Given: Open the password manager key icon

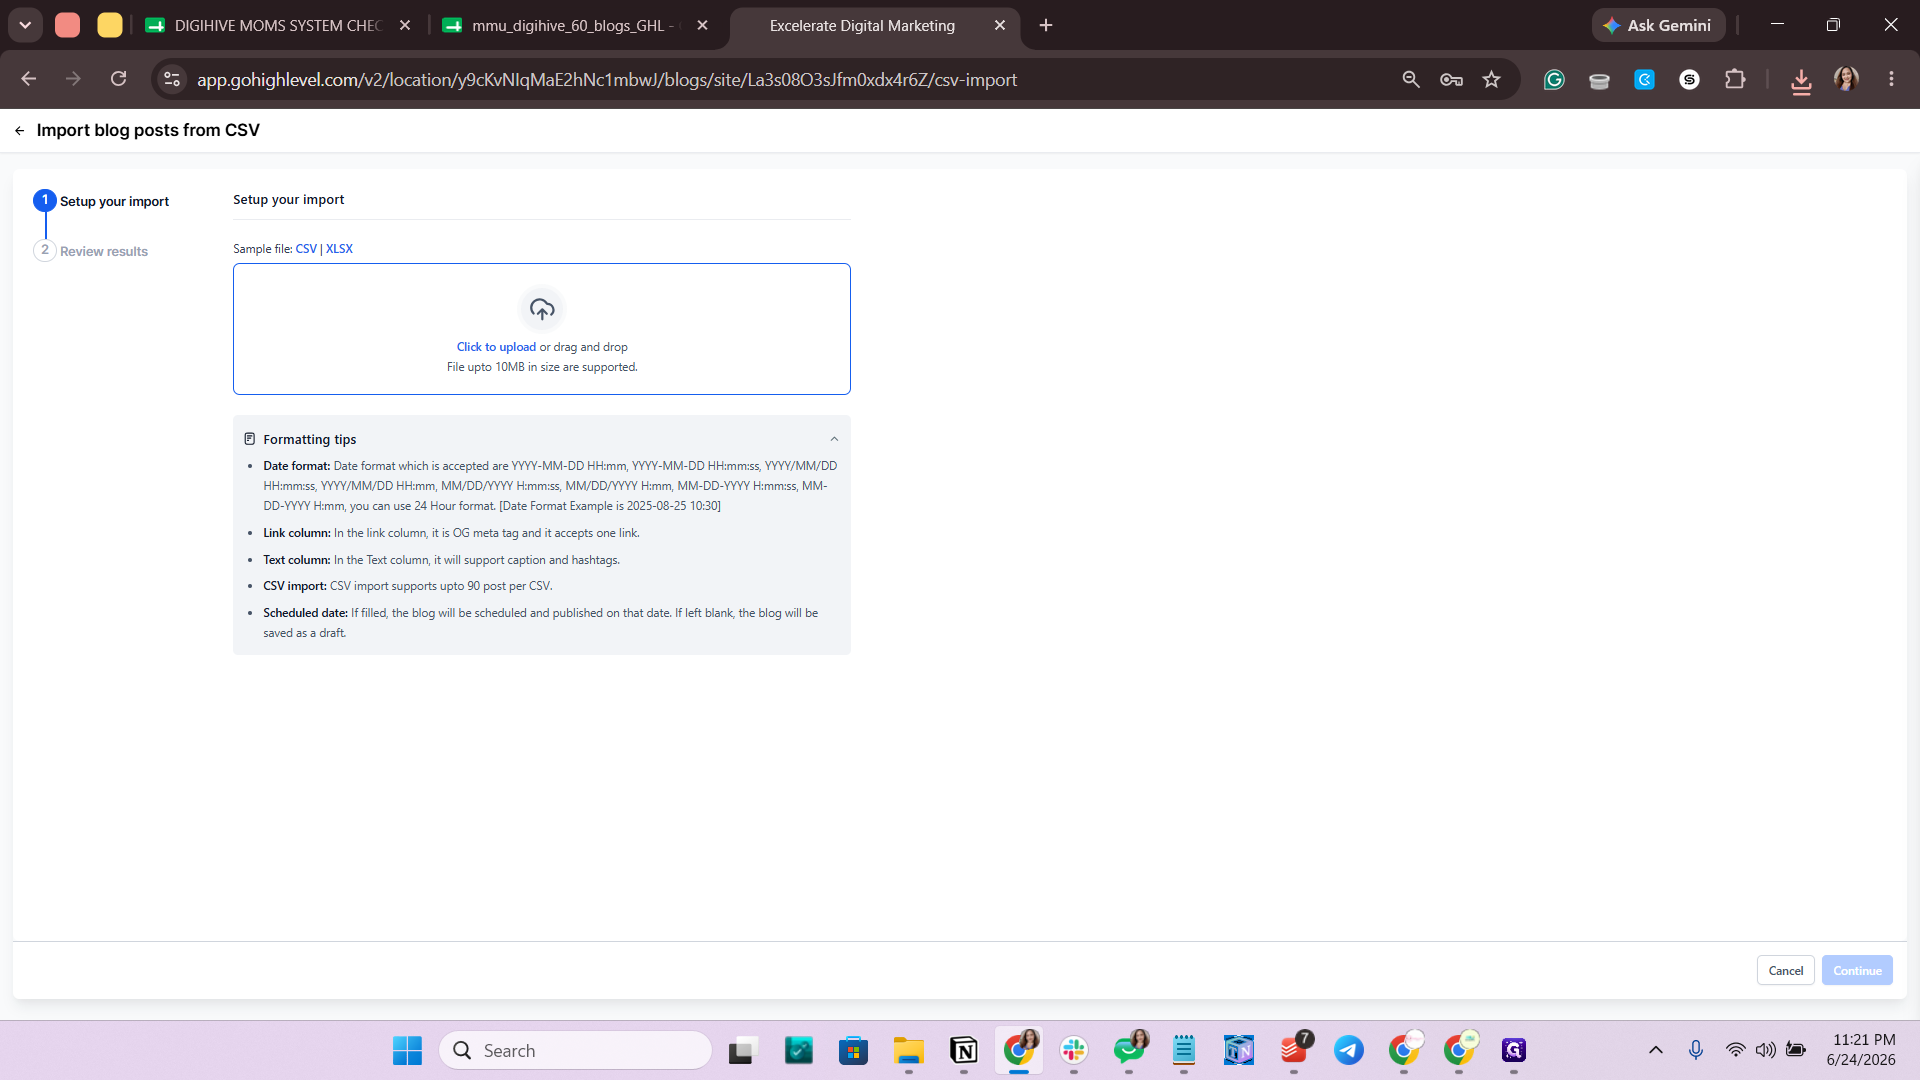Looking at the screenshot, I should [x=1451, y=79].
